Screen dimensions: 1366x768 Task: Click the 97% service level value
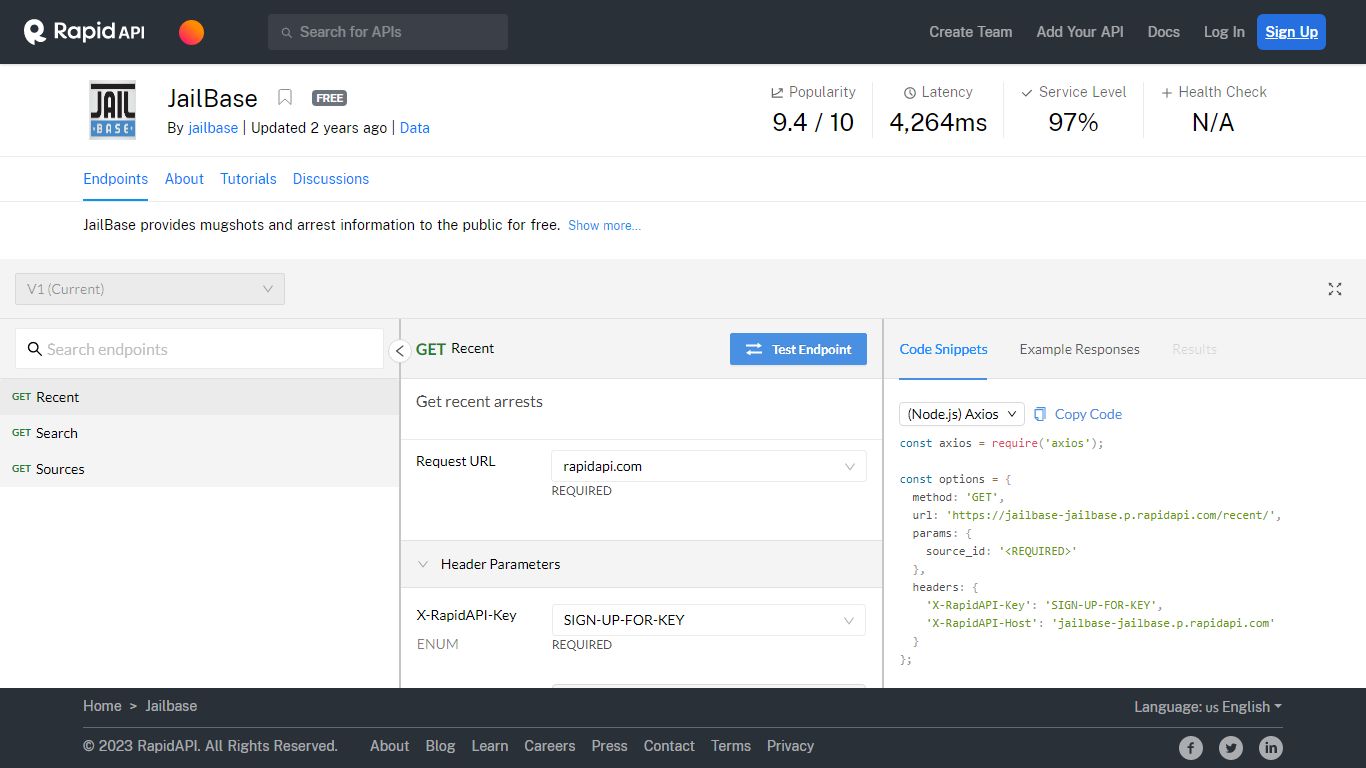tap(1073, 123)
